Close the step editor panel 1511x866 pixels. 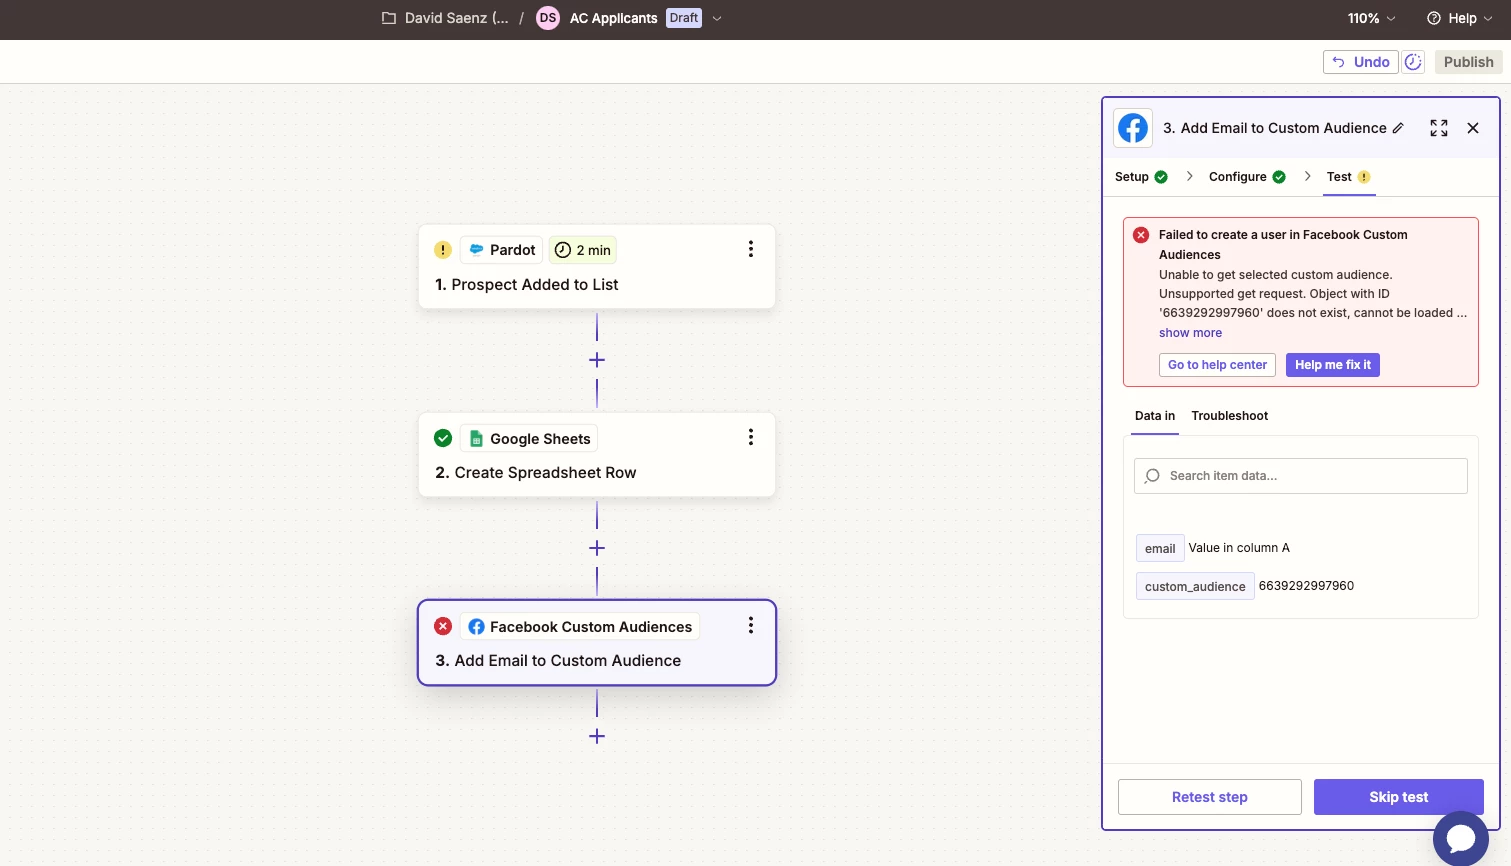[x=1473, y=128]
